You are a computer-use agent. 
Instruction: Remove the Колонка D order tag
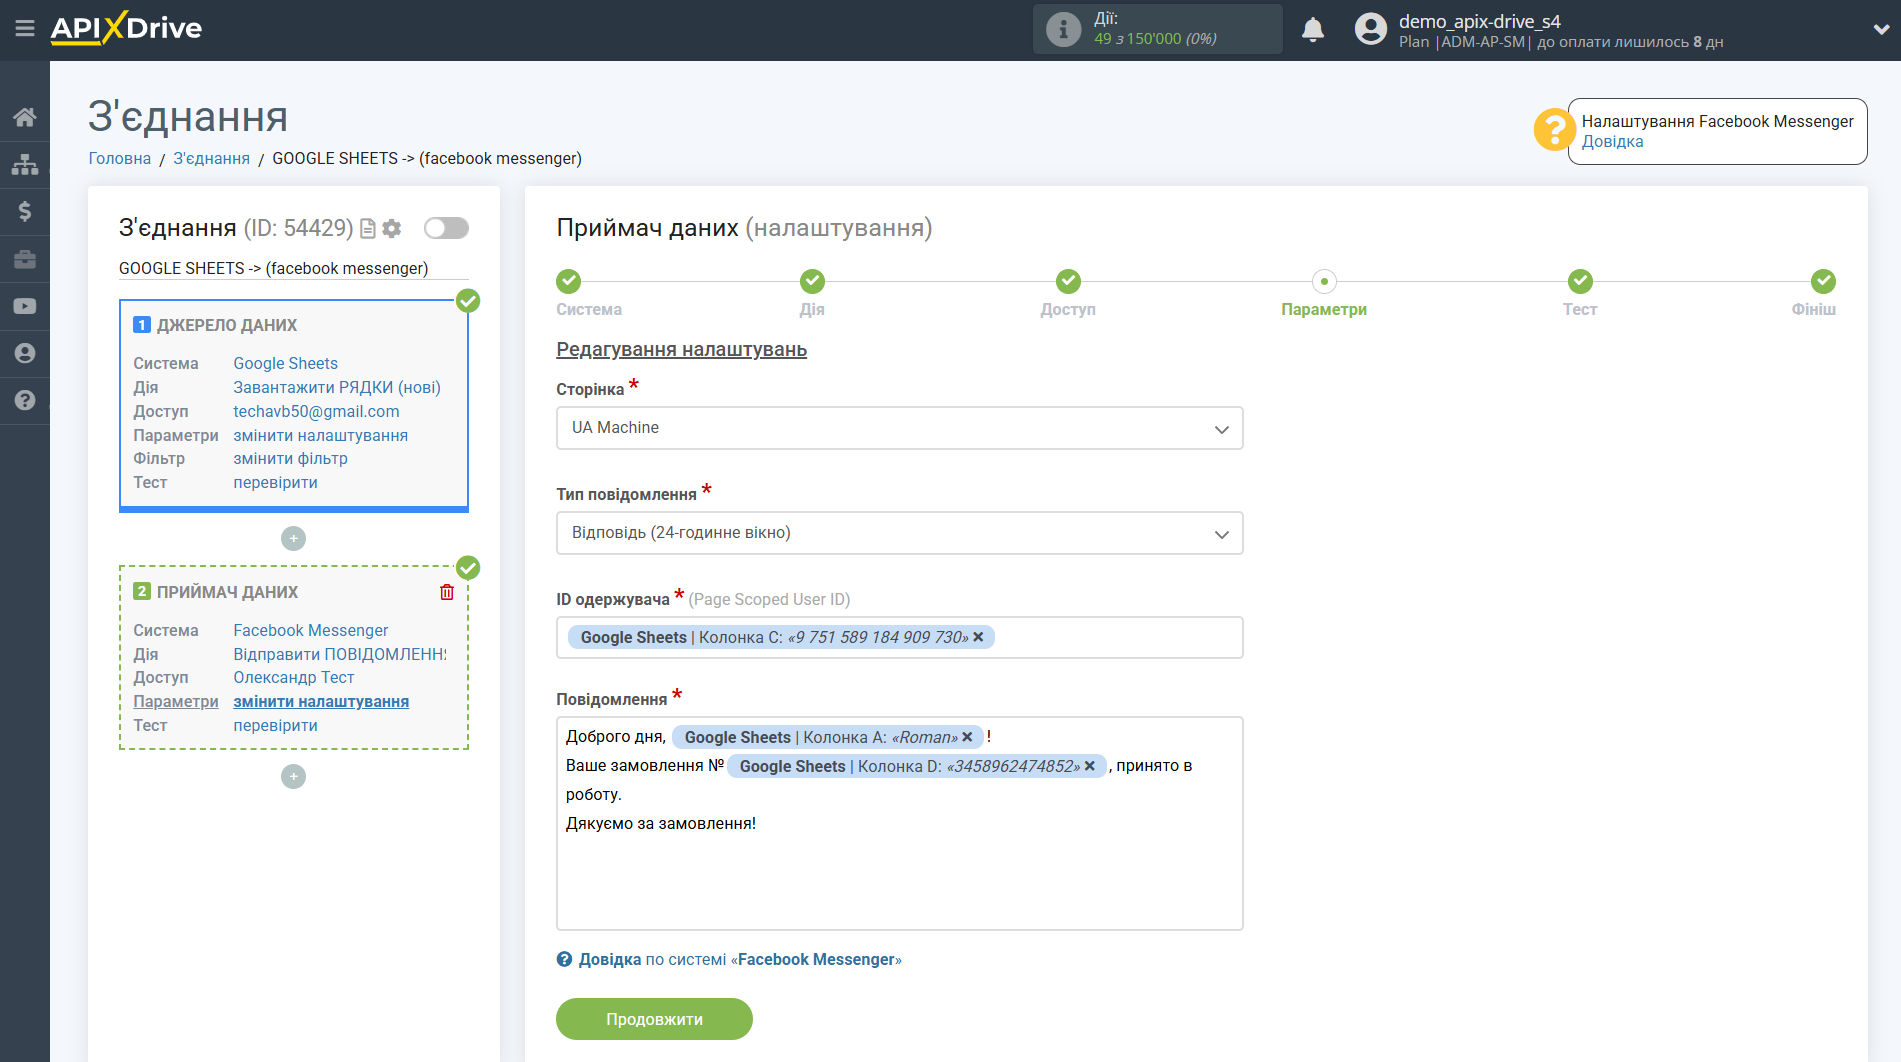tap(1090, 766)
